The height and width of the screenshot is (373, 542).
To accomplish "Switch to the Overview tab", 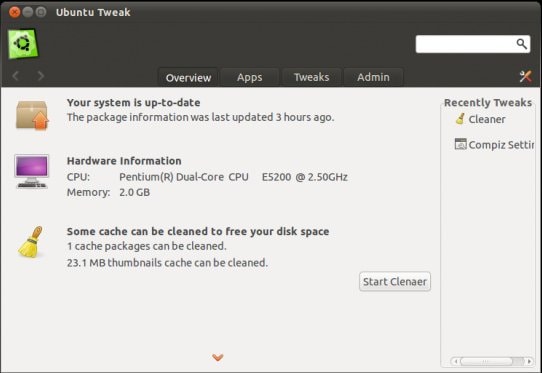I will tap(188, 77).
